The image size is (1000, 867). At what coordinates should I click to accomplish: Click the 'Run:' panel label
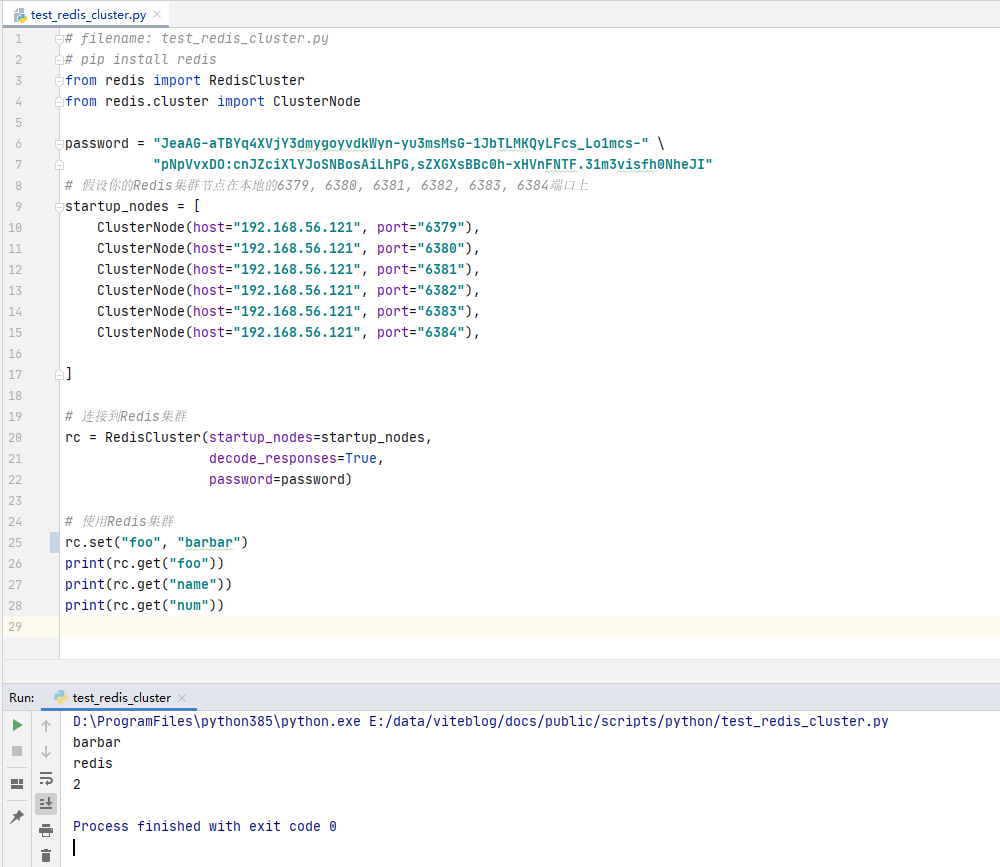point(22,698)
